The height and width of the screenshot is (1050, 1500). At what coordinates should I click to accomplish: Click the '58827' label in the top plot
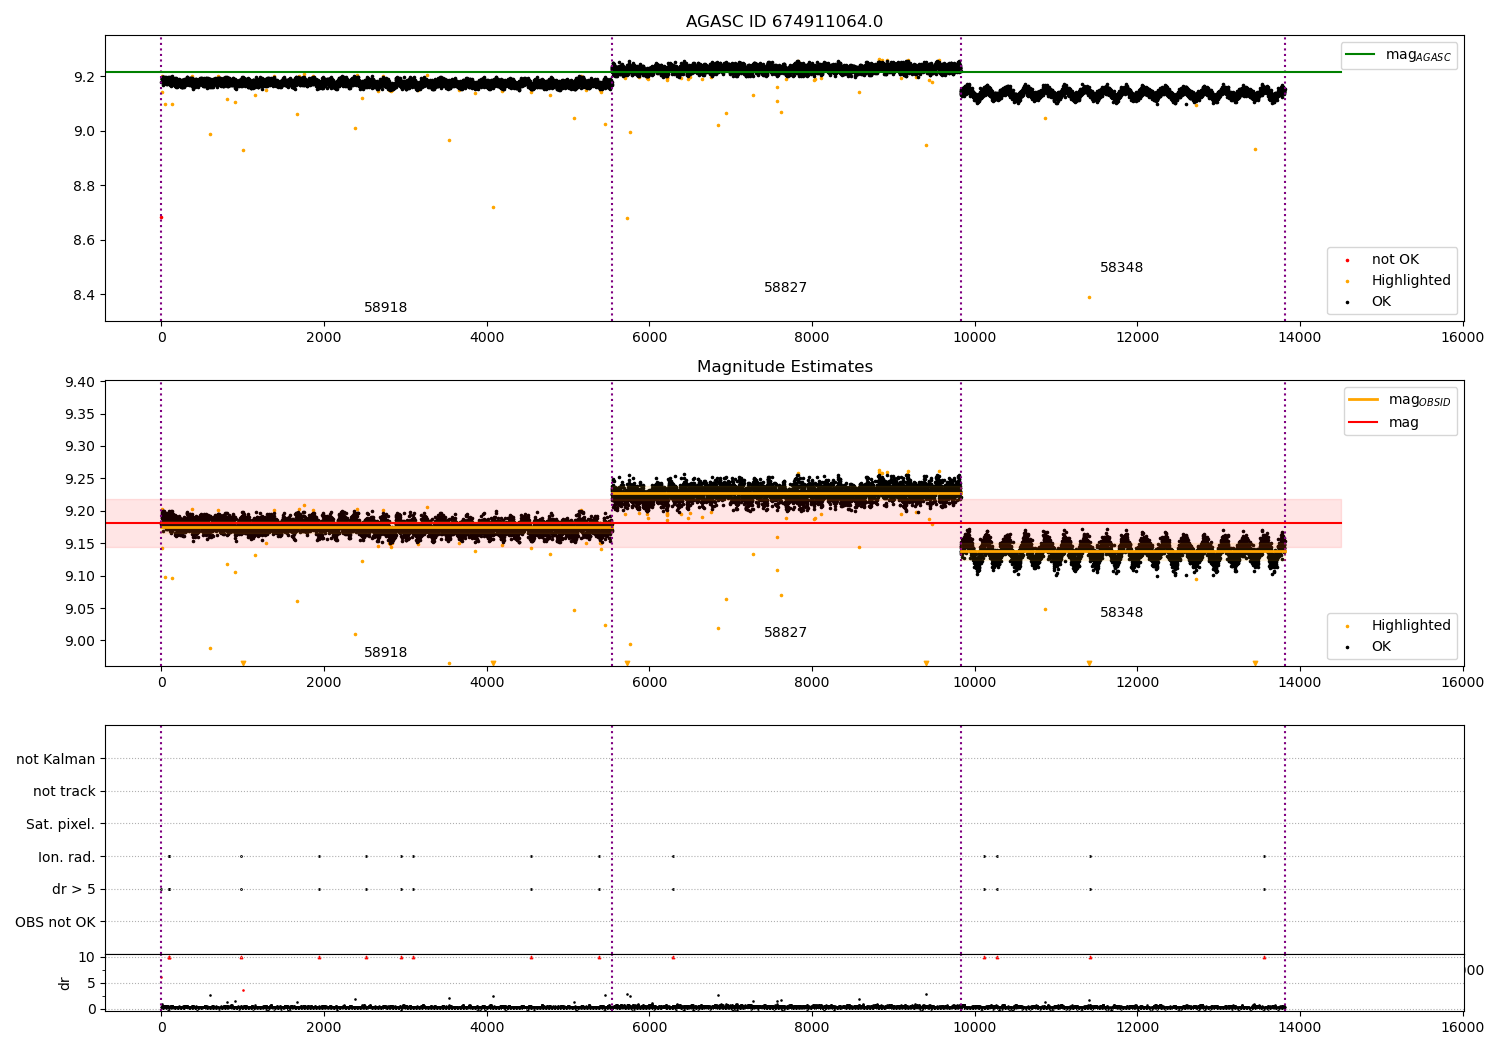click(x=785, y=288)
